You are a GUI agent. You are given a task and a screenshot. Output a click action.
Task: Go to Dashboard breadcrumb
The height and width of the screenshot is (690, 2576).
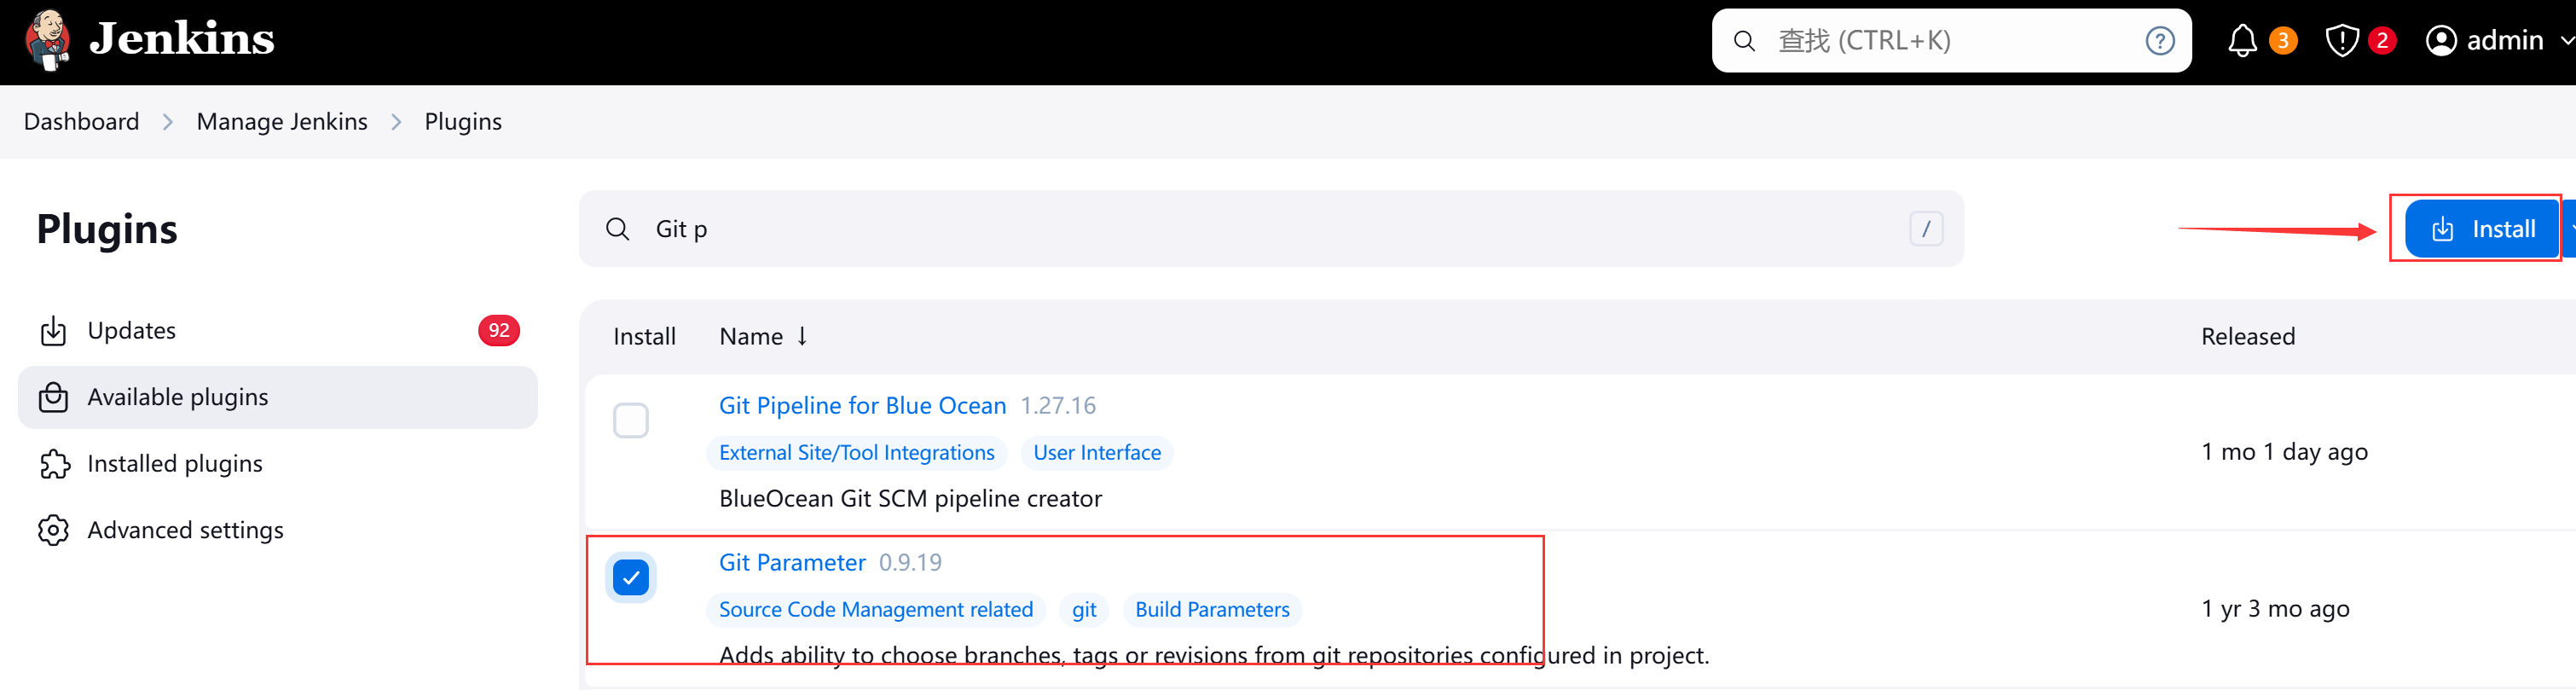(x=81, y=121)
